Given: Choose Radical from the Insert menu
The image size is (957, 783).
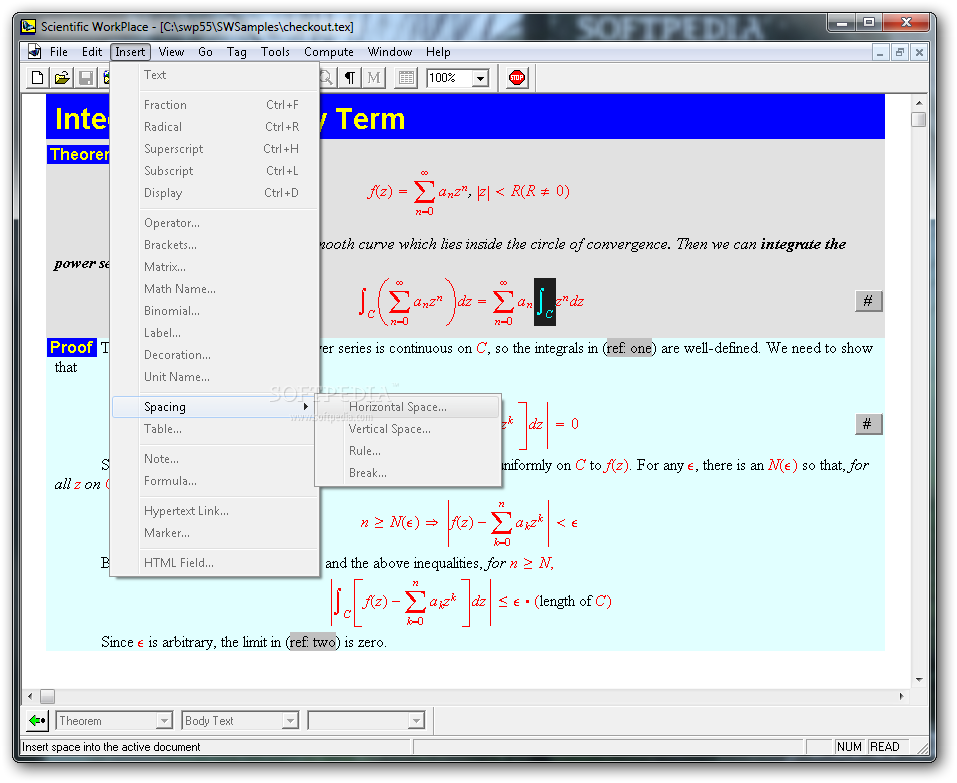Looking at the screenshot, I should 215,127.
